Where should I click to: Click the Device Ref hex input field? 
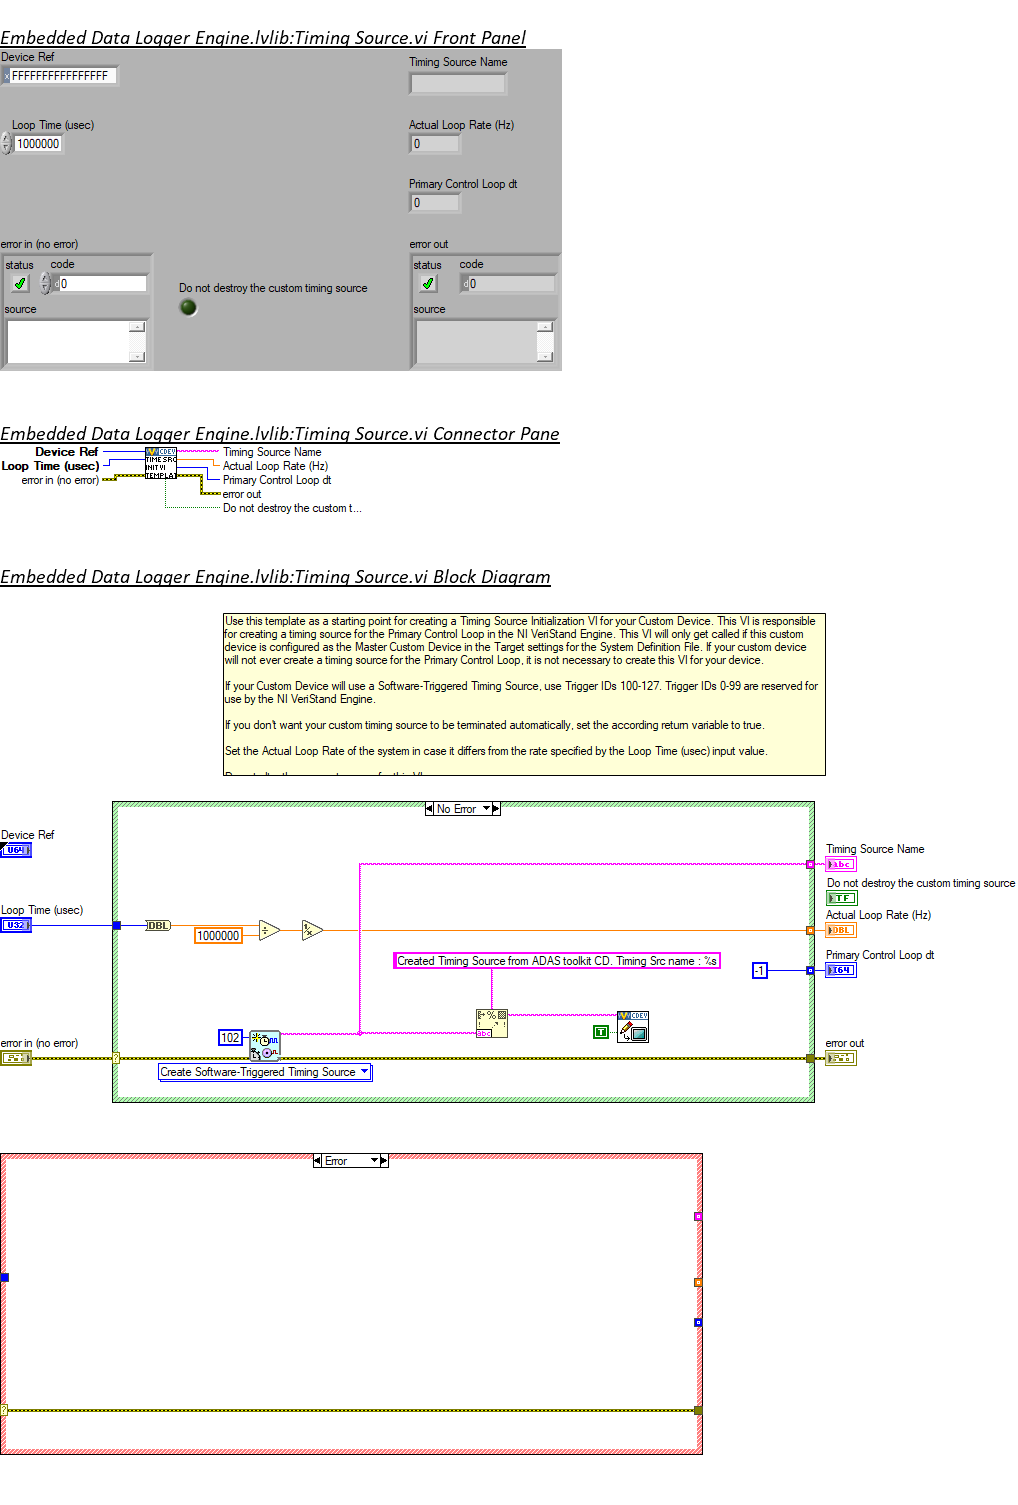click(63, 76)
